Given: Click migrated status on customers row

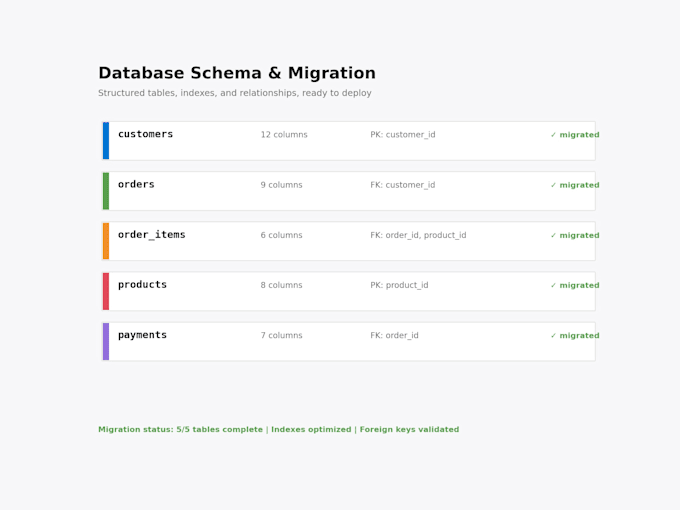Looking at the screenshot, I should (x=575, y=135).
